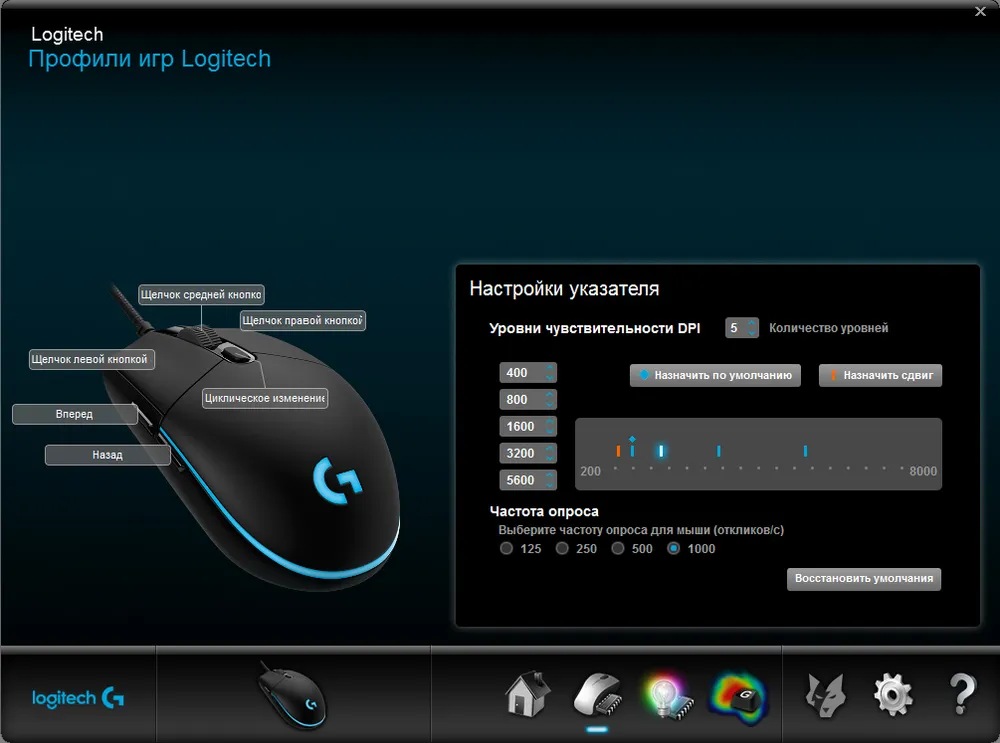Click the Logitech G logo in bottom bar
Image resolution: width=1000 pixels, height=743 pixels.
(x=78, y=698)
